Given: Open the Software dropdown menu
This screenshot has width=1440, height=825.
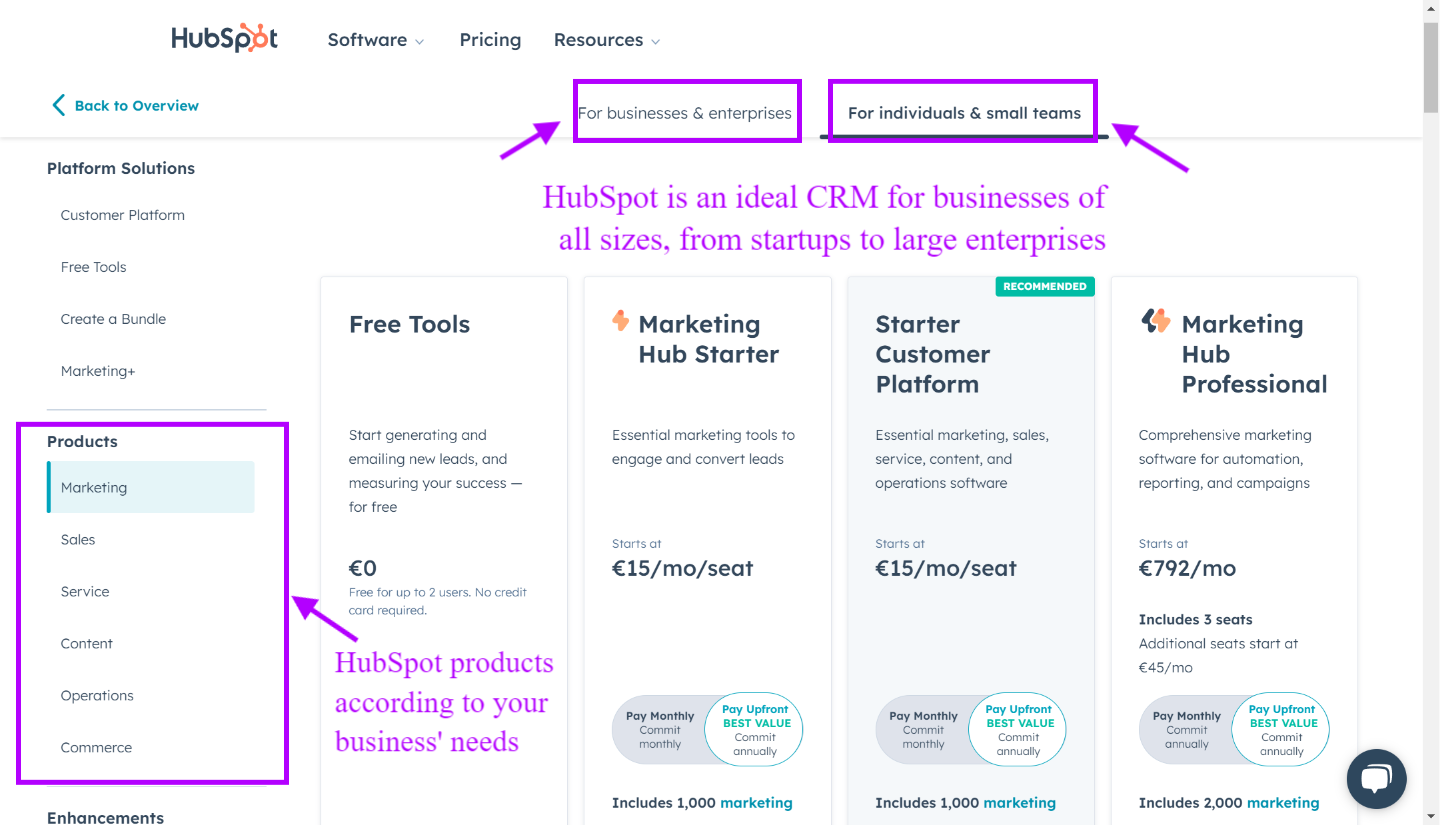Looking at the screenshot, I should [375, 40].
